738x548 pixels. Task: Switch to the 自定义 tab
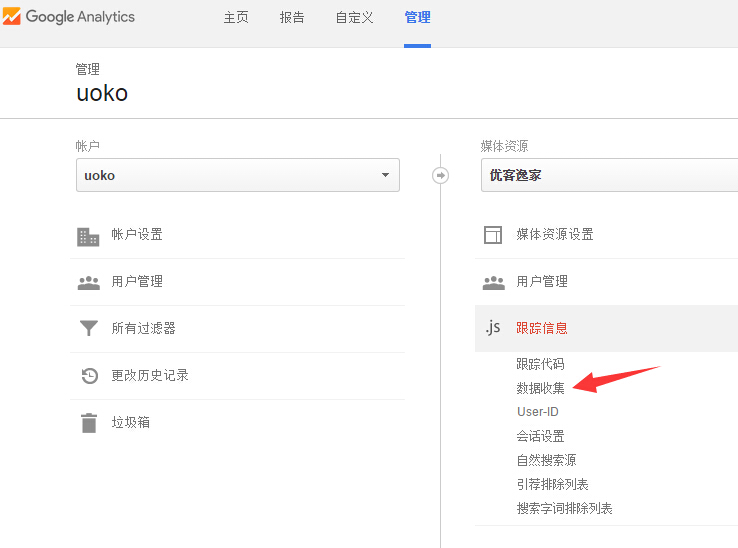click(354, 18)
